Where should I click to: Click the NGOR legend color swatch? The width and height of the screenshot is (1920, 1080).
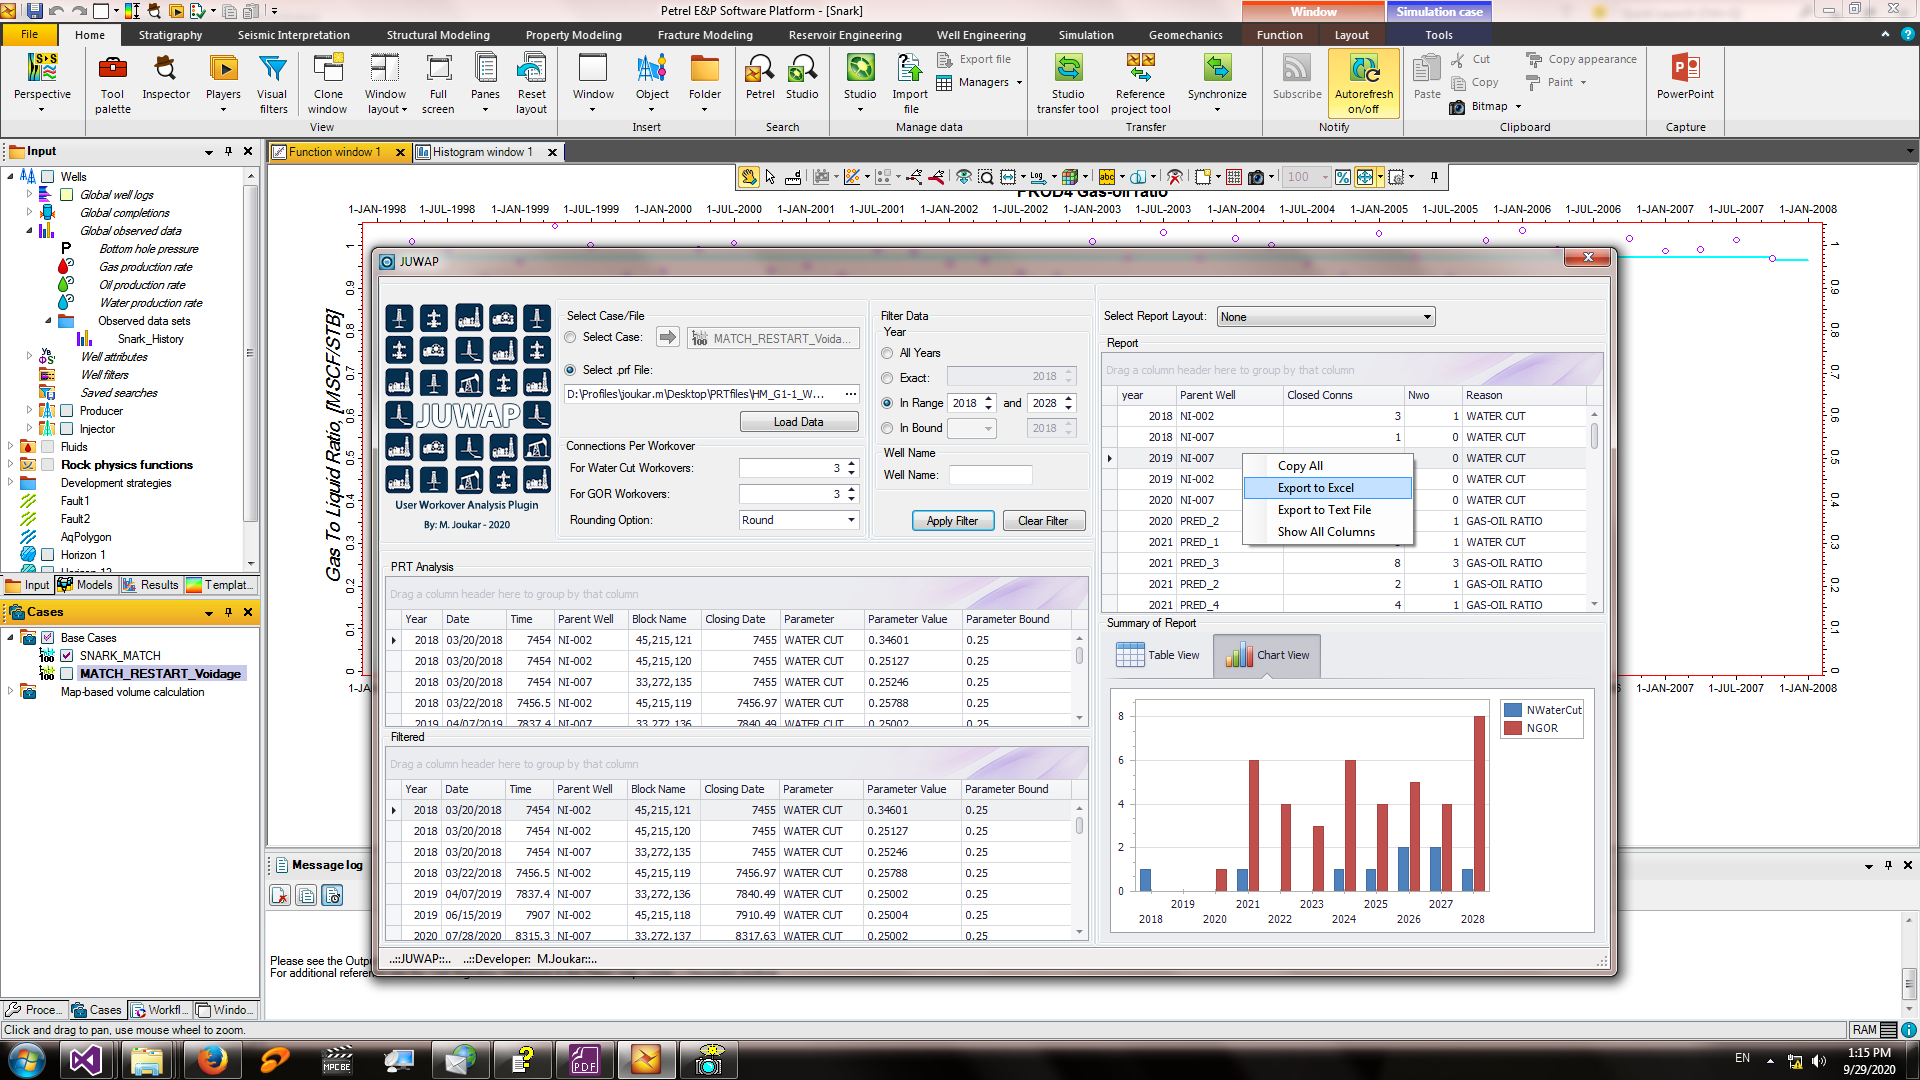1511,728
